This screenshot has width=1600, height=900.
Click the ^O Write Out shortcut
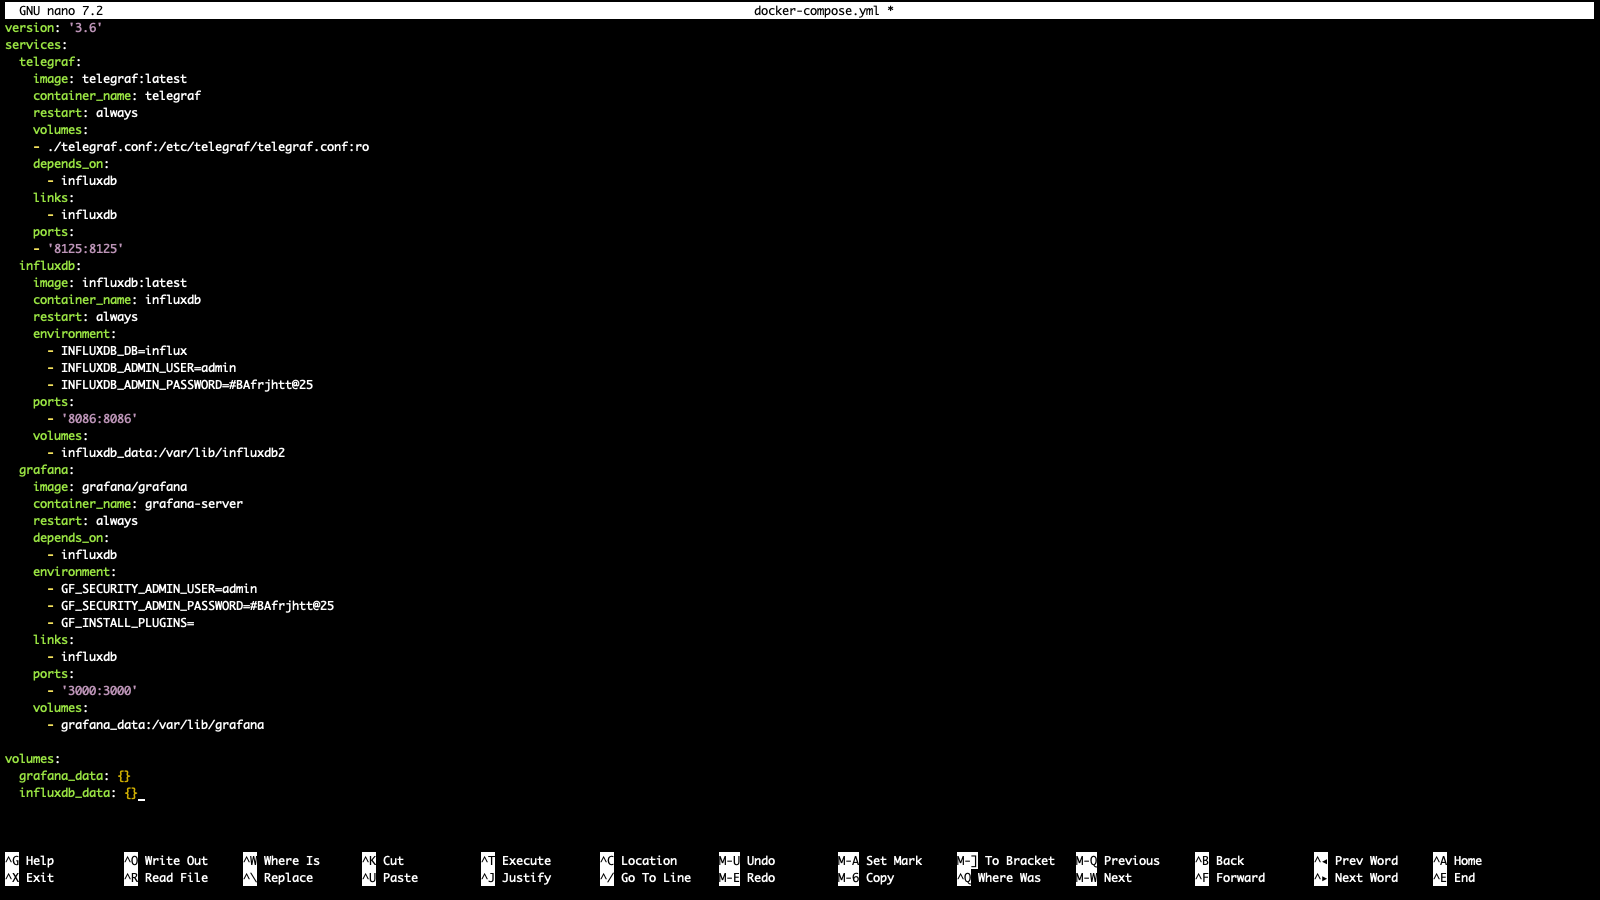[x=166, y=861]
